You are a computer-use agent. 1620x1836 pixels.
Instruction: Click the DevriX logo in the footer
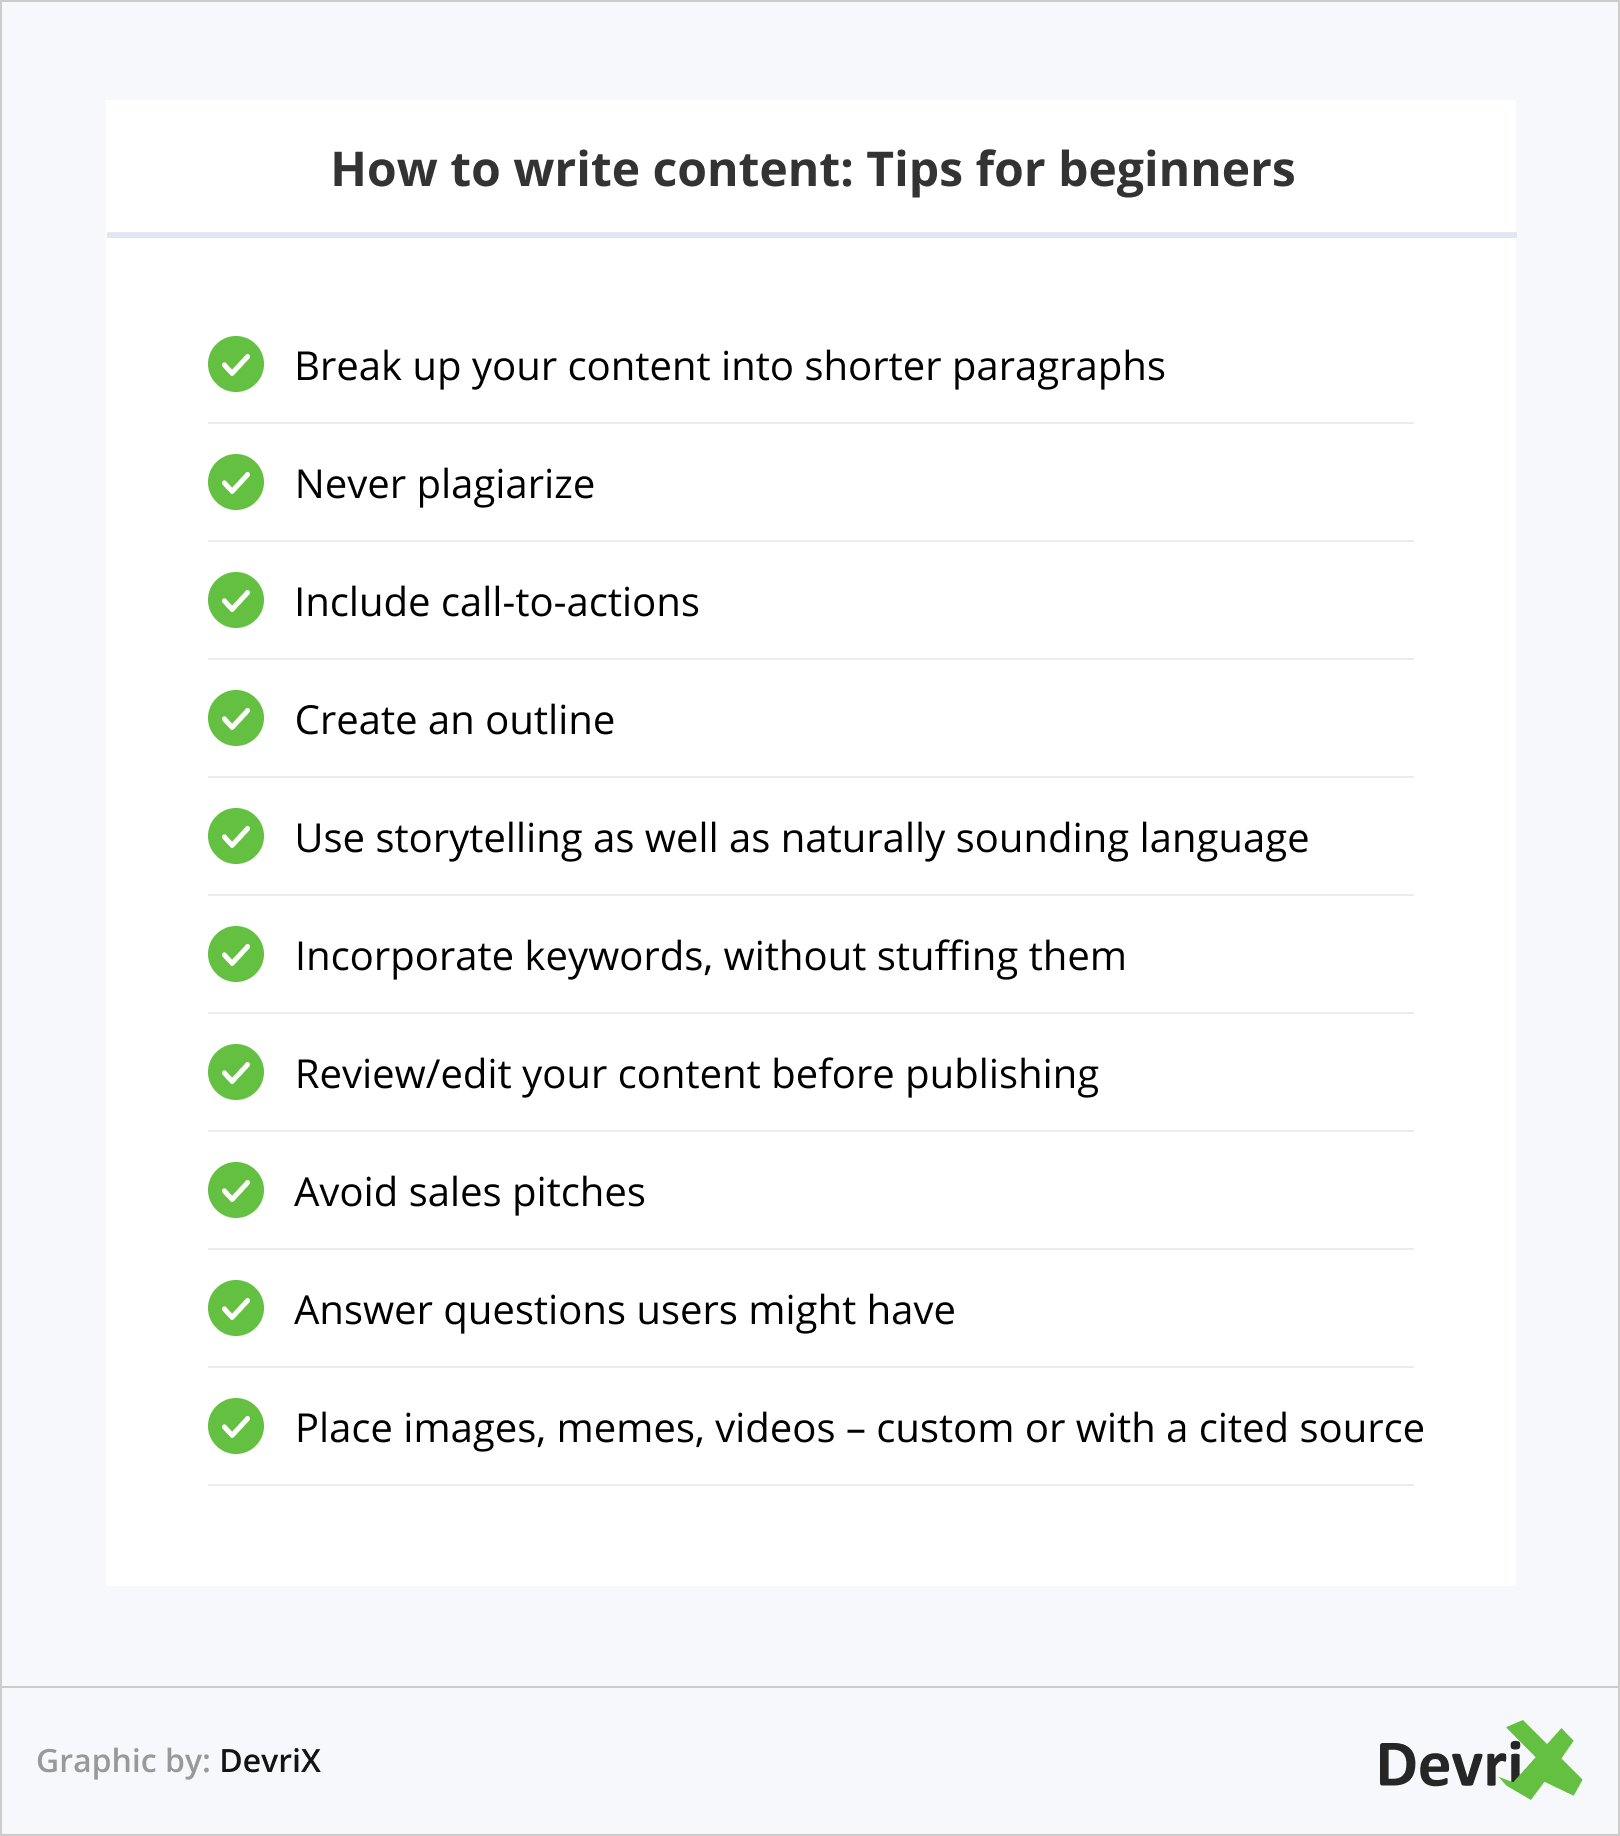point(1478,1762)
